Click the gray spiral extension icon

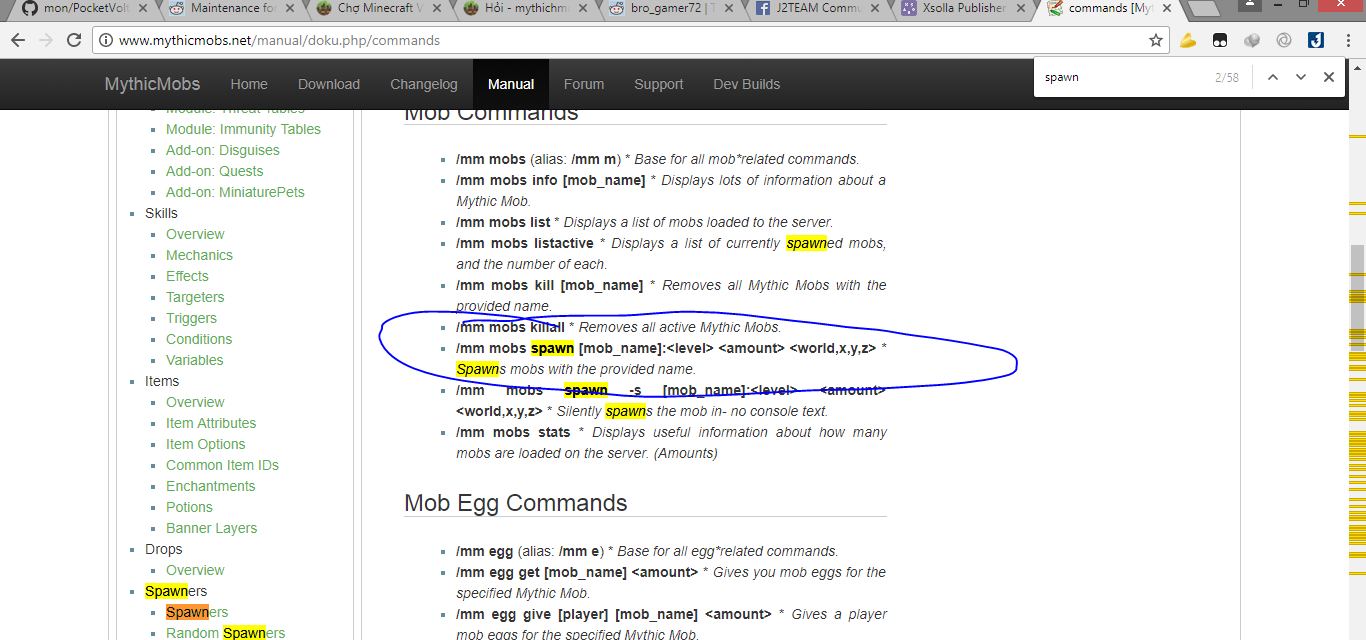coord(1284,41)
